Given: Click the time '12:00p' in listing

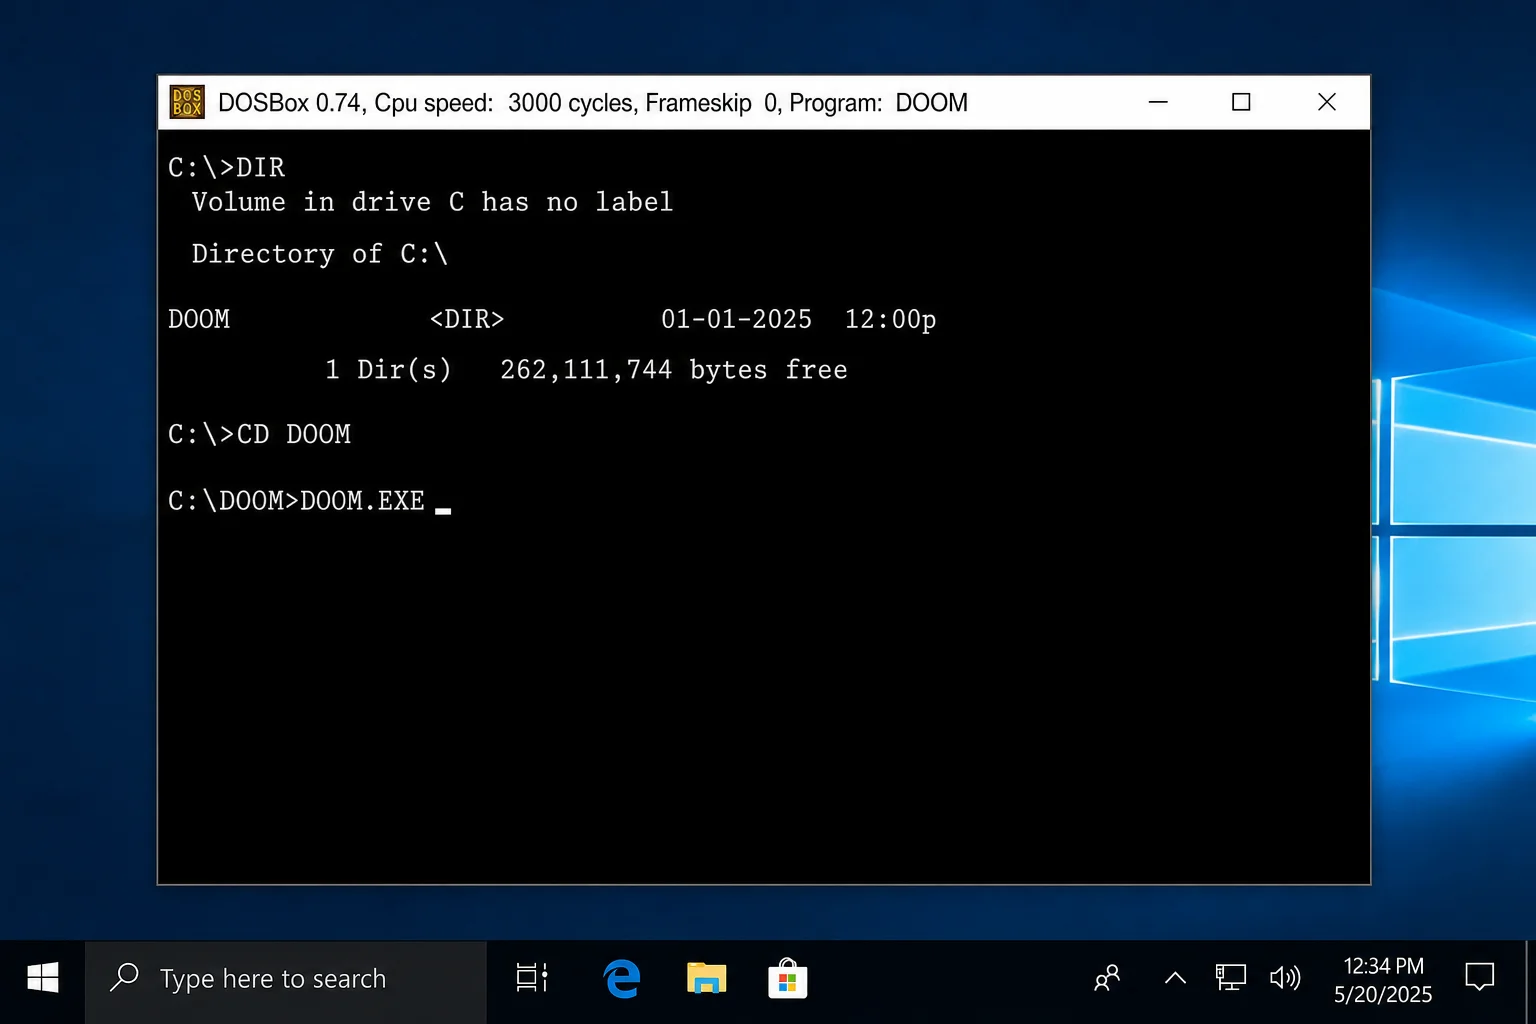Looking at the screenshot, I should click(890, 320).
